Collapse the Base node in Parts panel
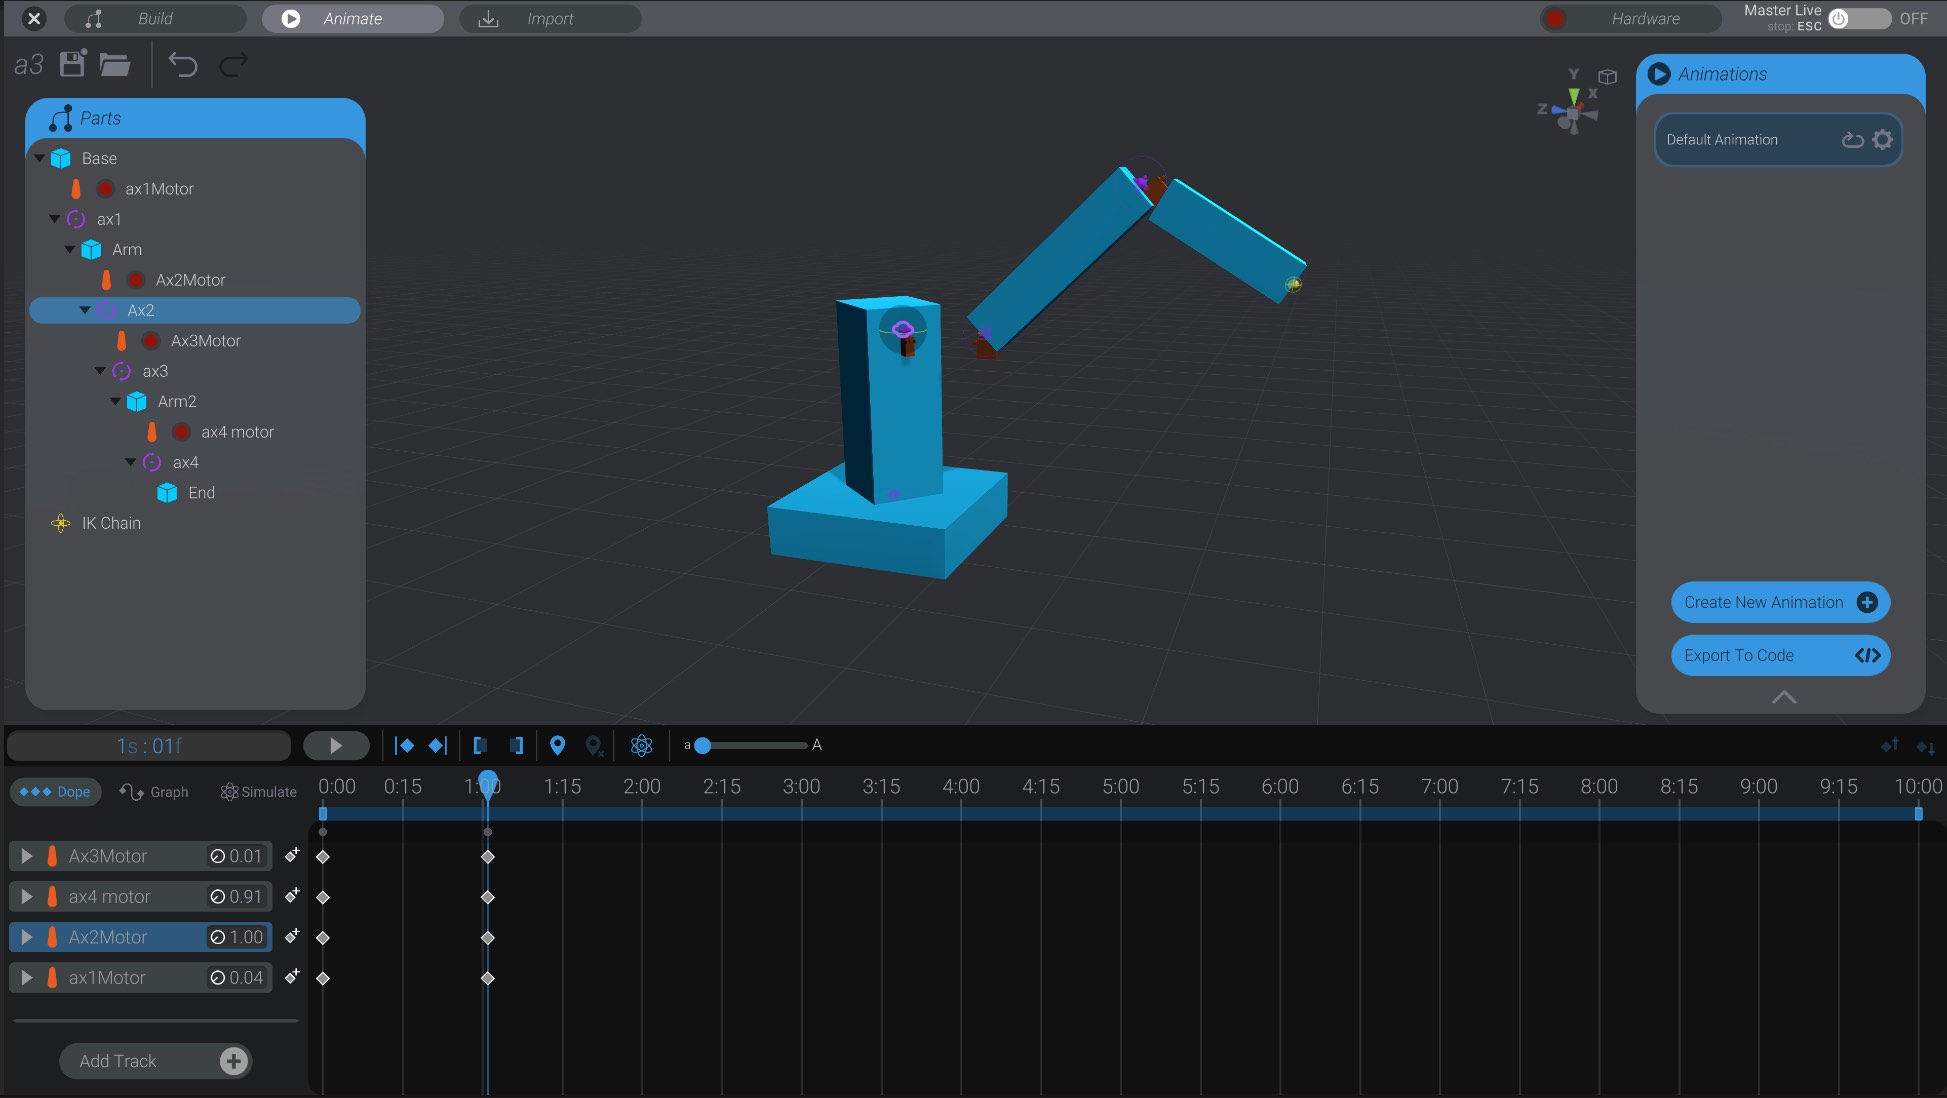This screenshot has width=1947, height=1098. click(x=40, y=158)
